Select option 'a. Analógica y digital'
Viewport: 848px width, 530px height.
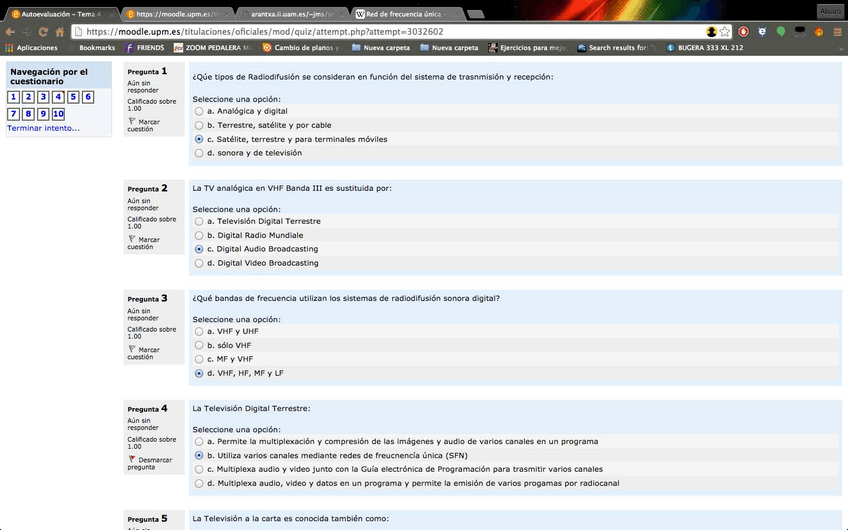click(199, 111)
